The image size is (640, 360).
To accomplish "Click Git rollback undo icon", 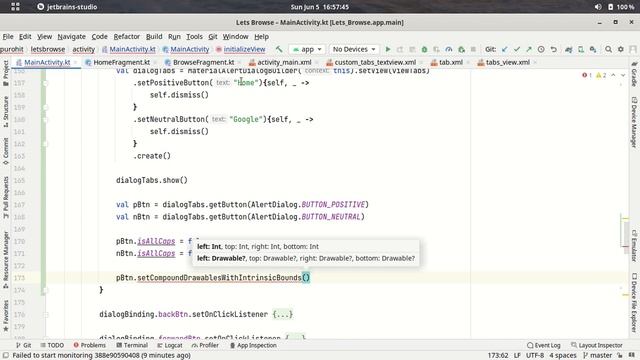I will click(x=553, y=49).
